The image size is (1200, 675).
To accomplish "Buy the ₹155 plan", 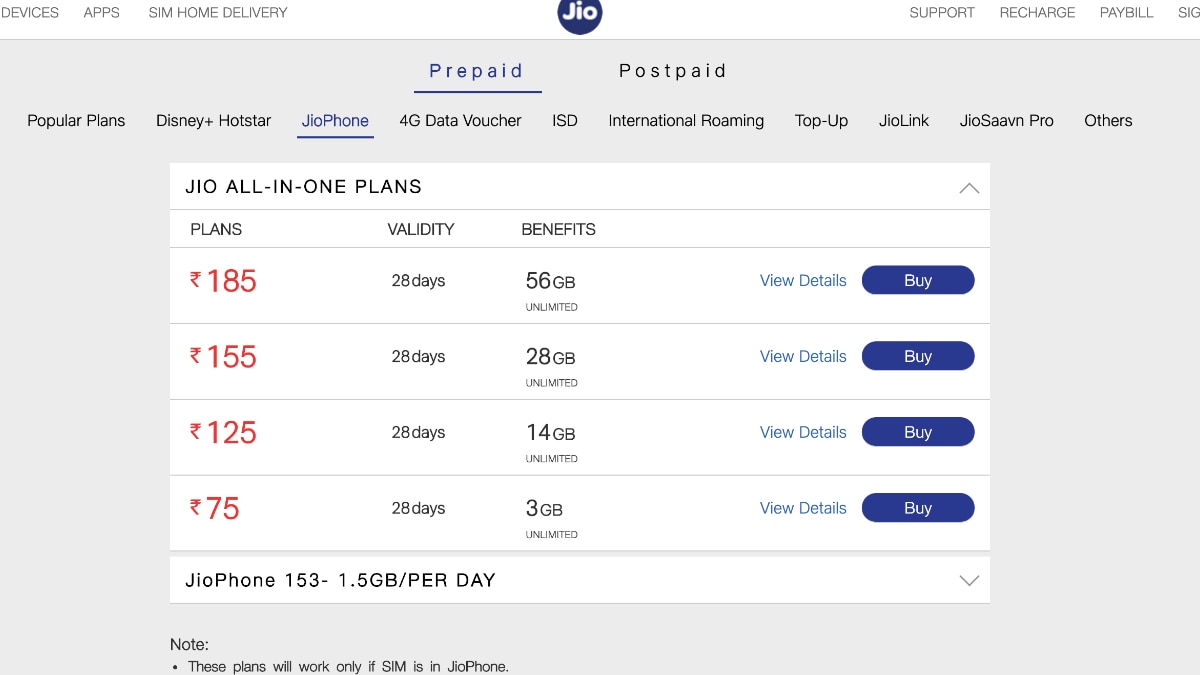I will point(917,356).
